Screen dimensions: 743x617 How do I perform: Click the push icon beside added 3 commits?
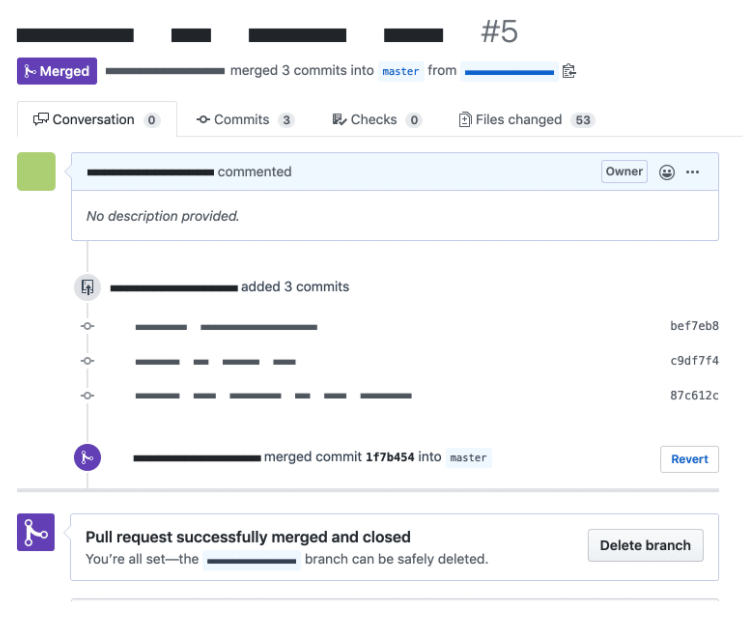point(87,287)
